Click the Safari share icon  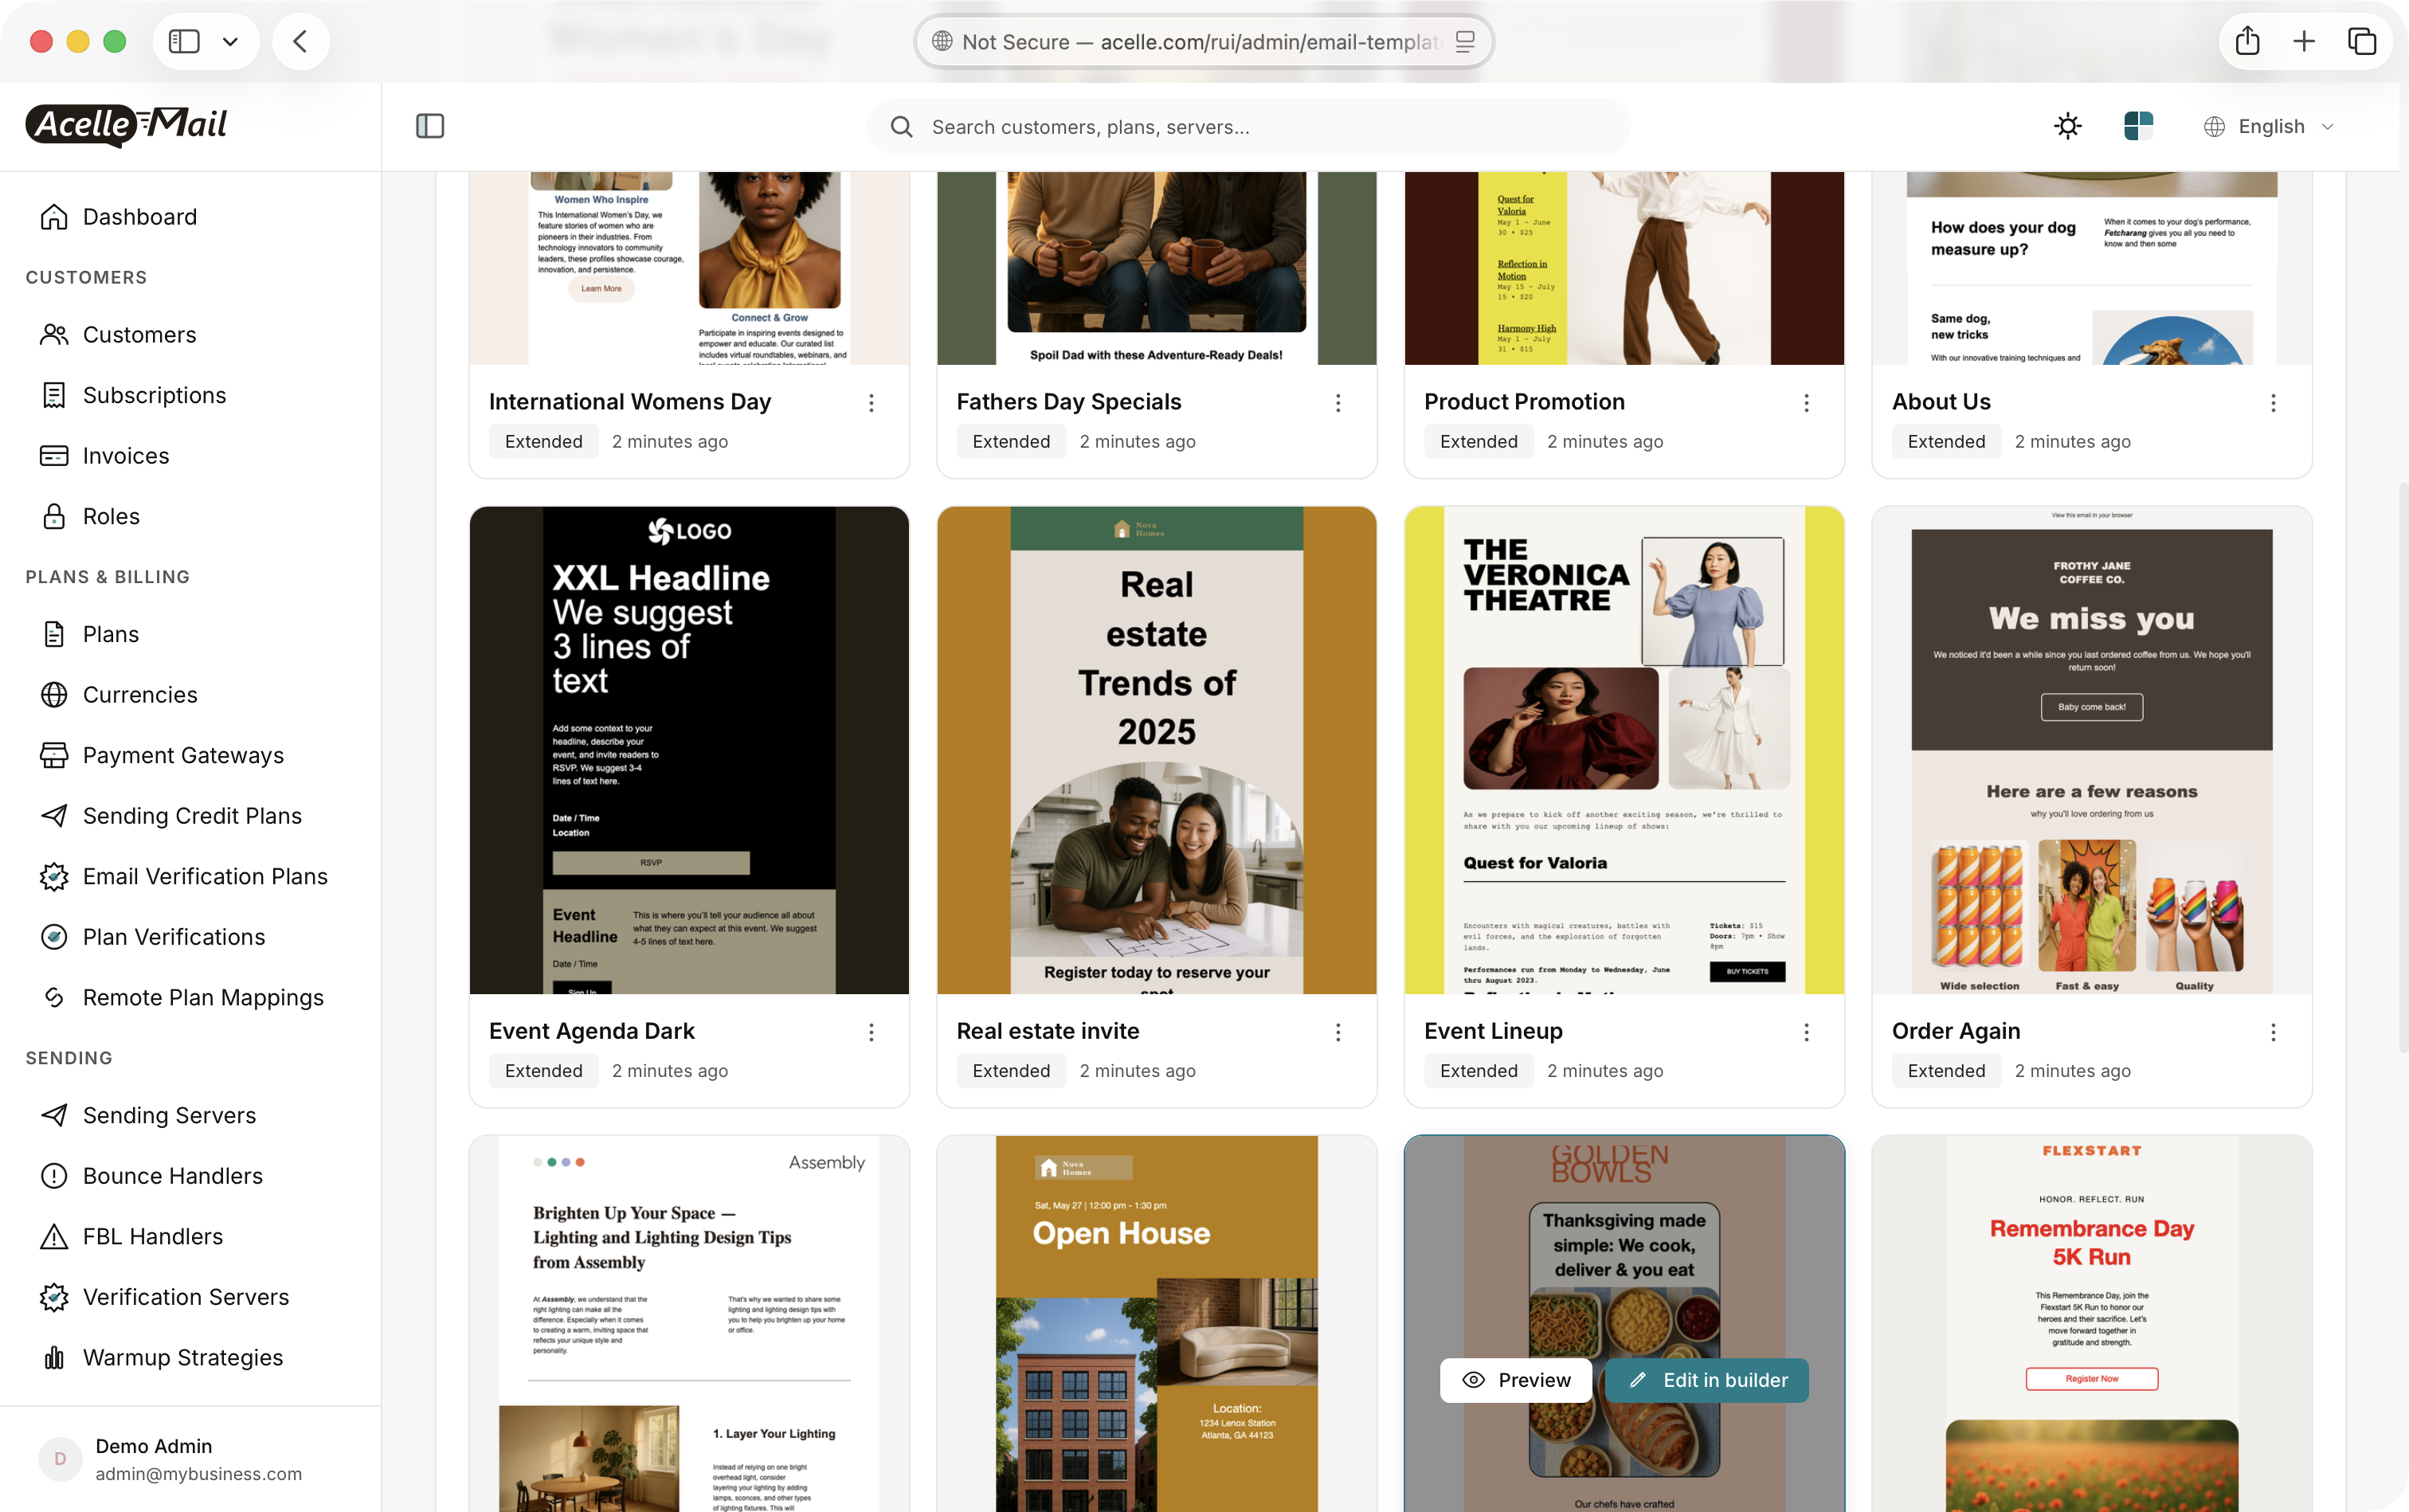point(2247,41)
